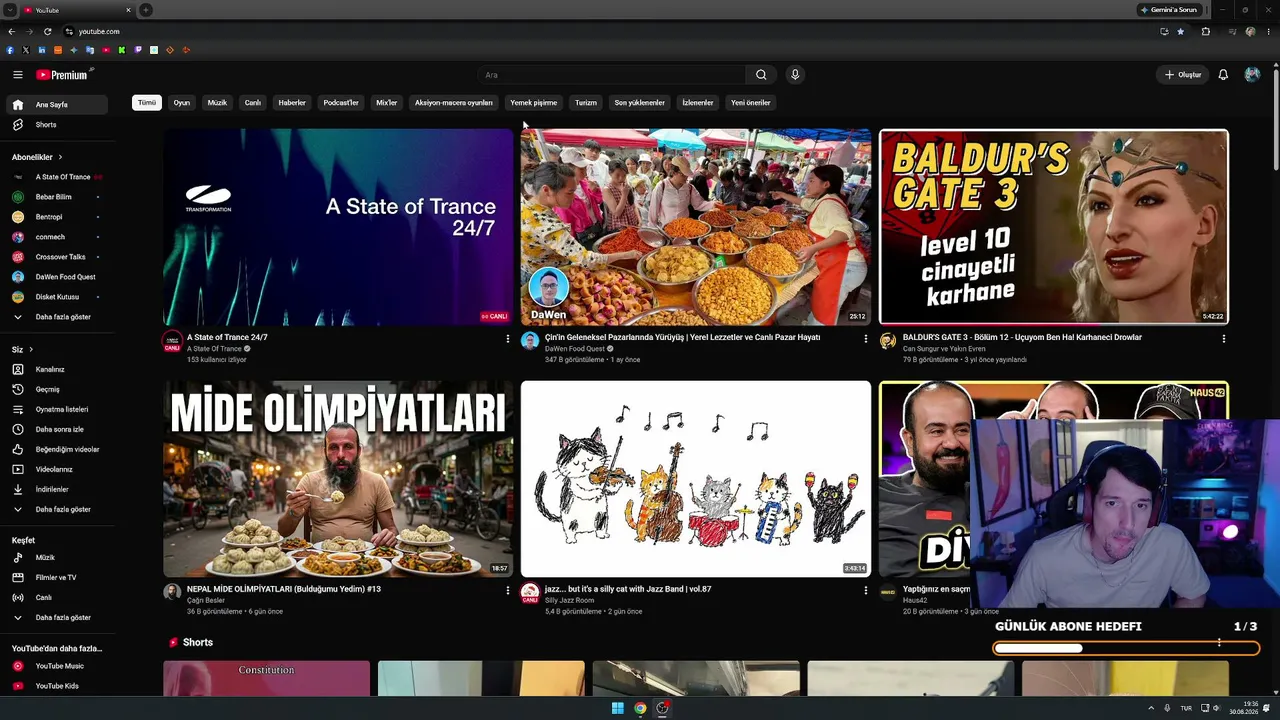1280x720 pixels.
Task: Open the Facebook bookmark
Action: [x=10, y=50]
